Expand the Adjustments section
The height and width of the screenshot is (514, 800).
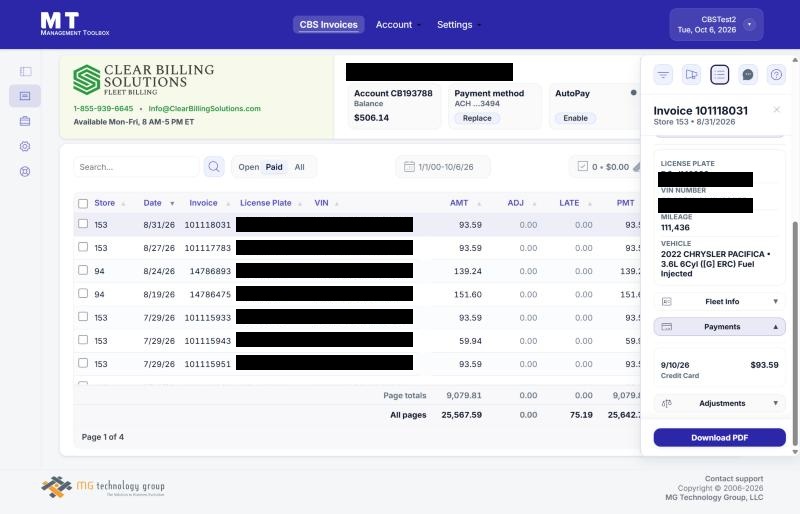coord(719,403)
